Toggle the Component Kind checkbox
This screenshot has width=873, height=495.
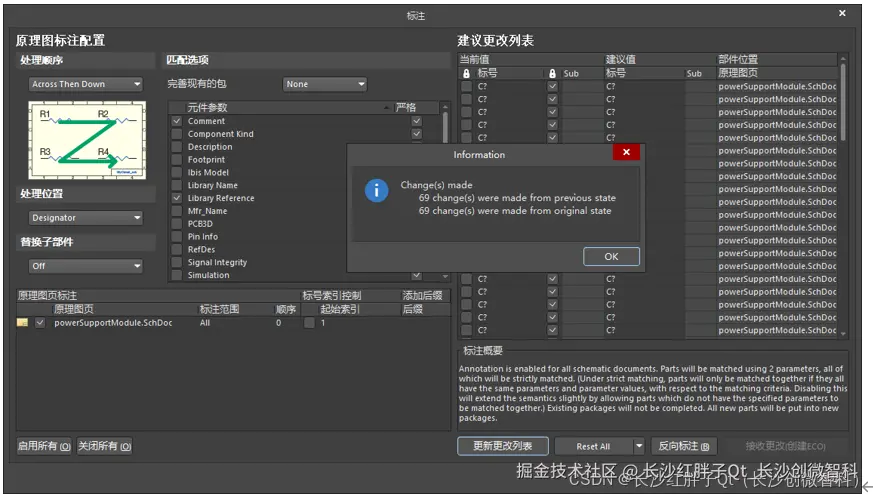pos(177,134)
